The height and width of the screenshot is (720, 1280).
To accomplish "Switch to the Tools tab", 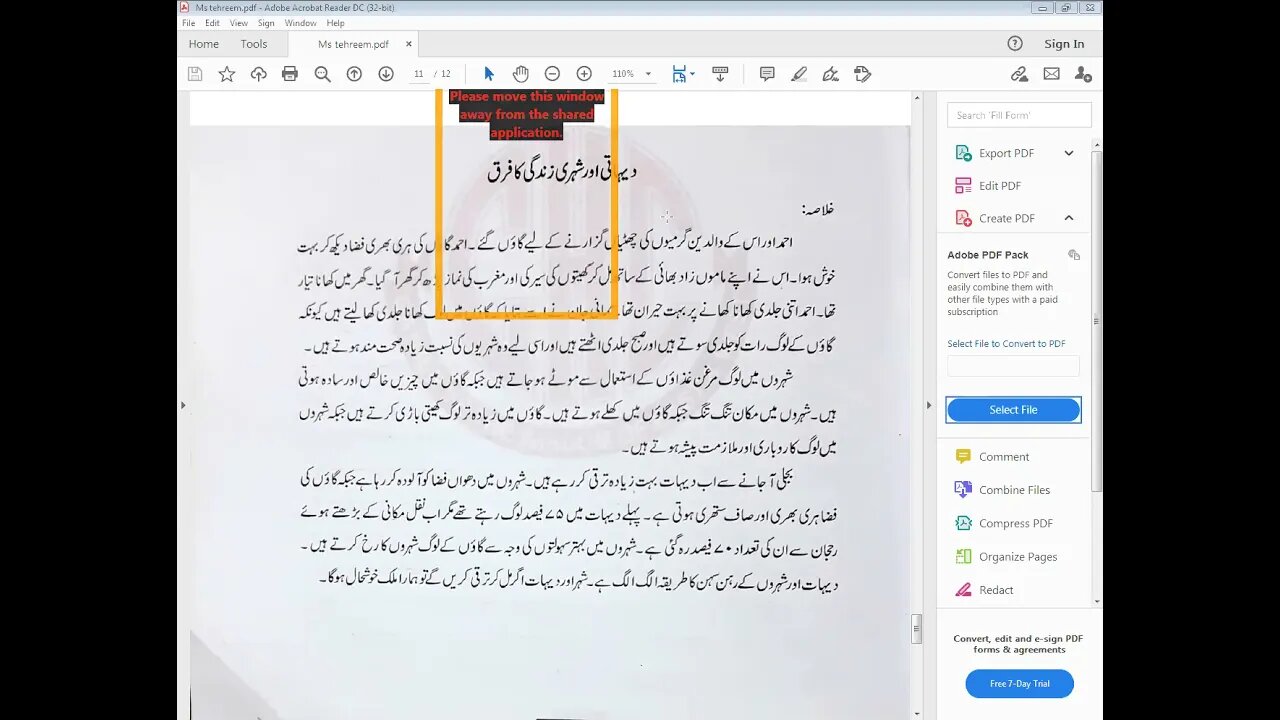I will (254, 44).
